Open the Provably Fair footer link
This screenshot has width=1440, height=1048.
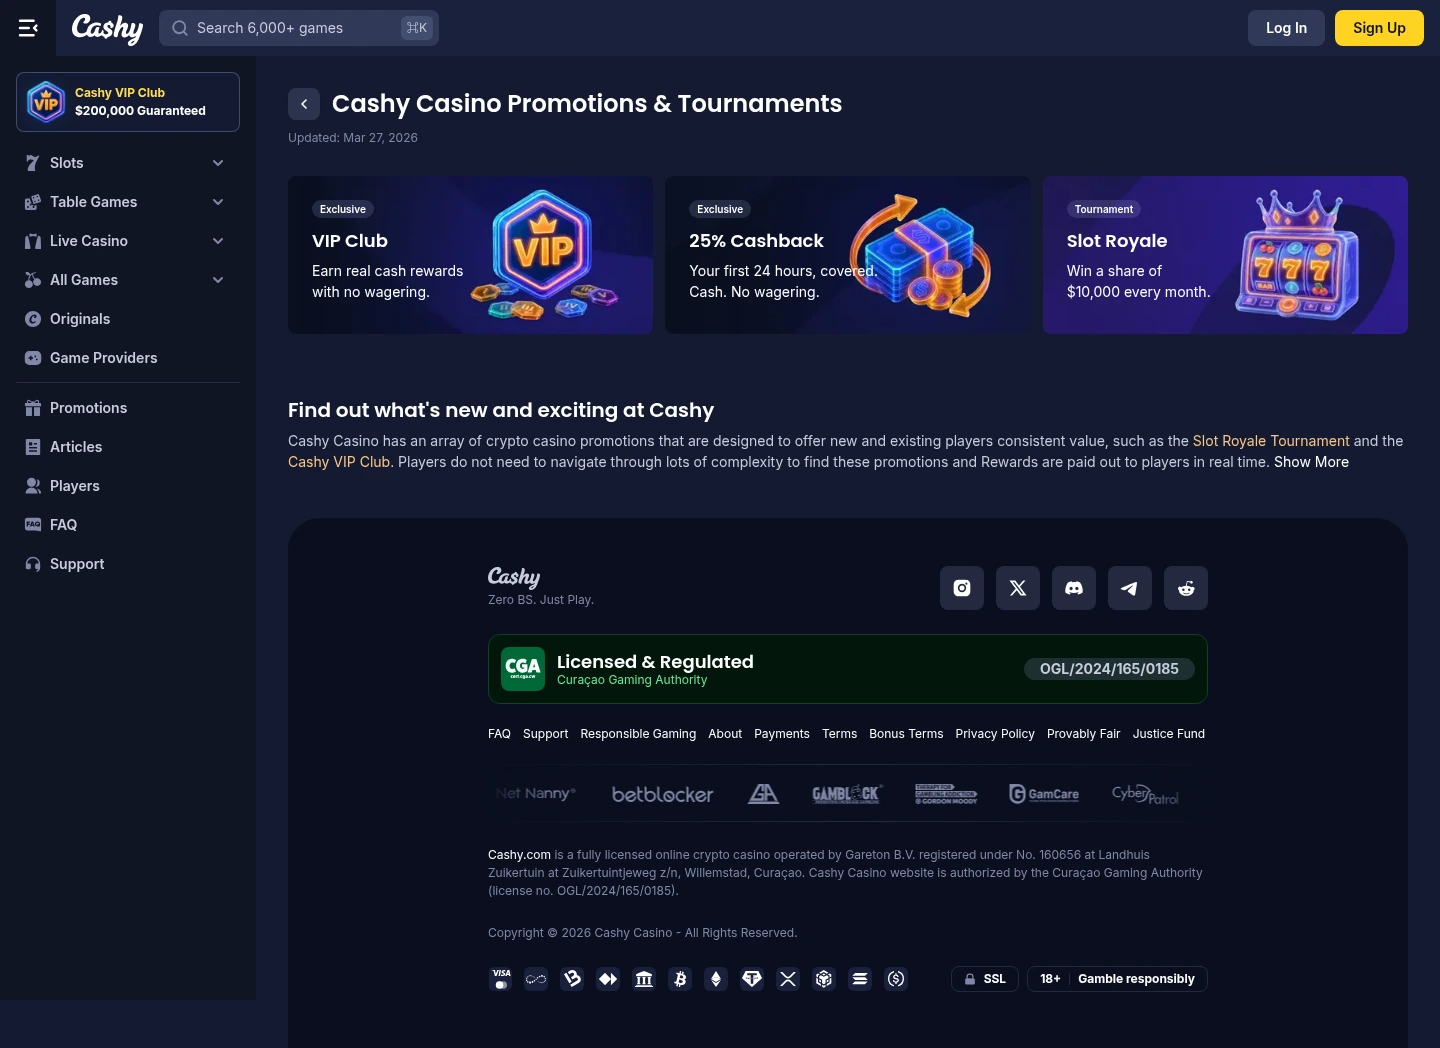(1083, 734)
